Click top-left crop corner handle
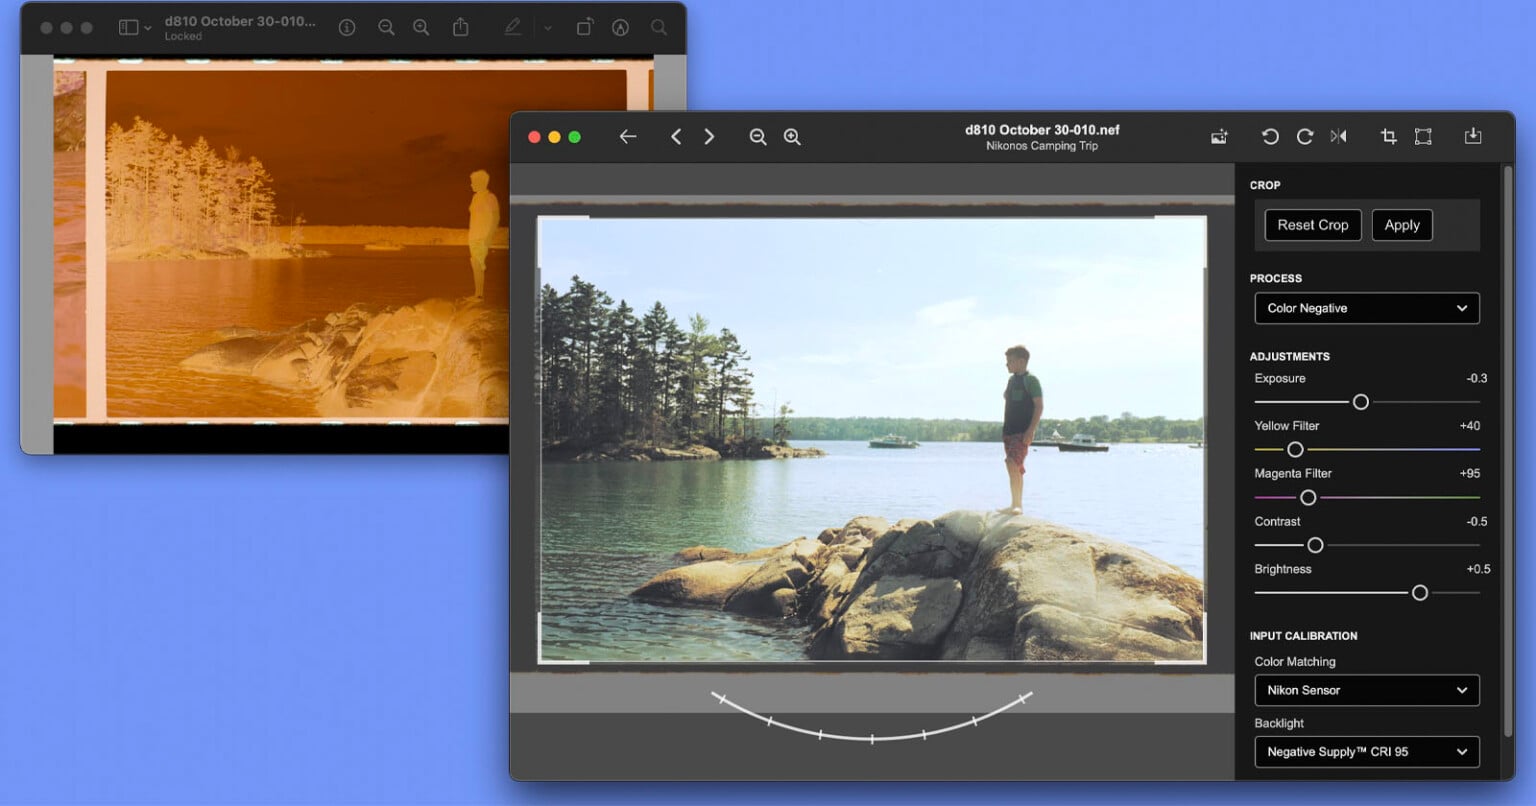Image resolution: width=1536 pixels, height=806 pixels. [x=562, y=240]
